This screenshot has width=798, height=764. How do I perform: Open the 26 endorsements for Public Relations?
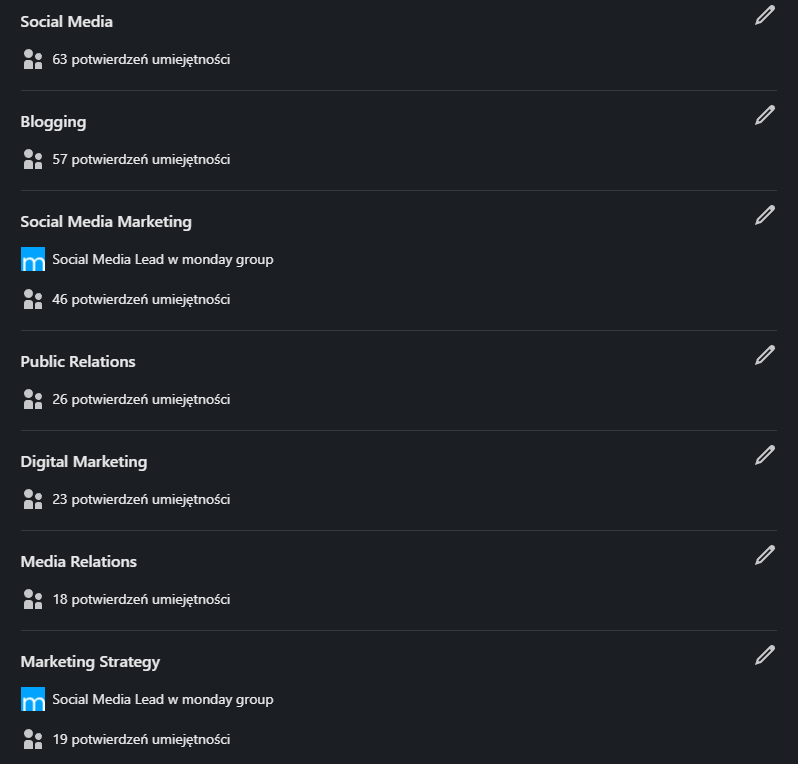tap(141, 399)
